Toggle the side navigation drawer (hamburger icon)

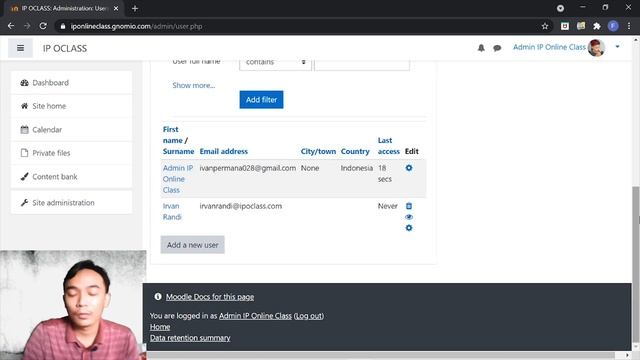[20, 48]
